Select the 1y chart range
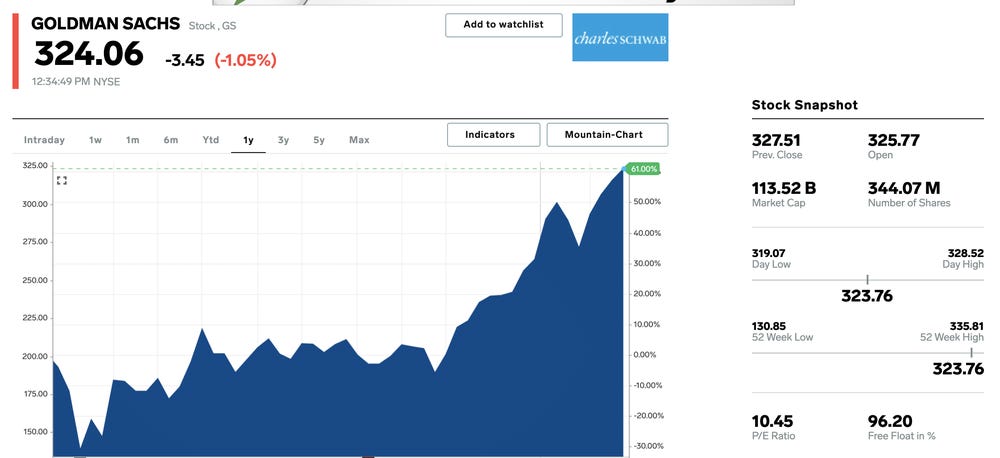Image resolution: width=1000 pixels, height=458 pixels. click(248, 140)
